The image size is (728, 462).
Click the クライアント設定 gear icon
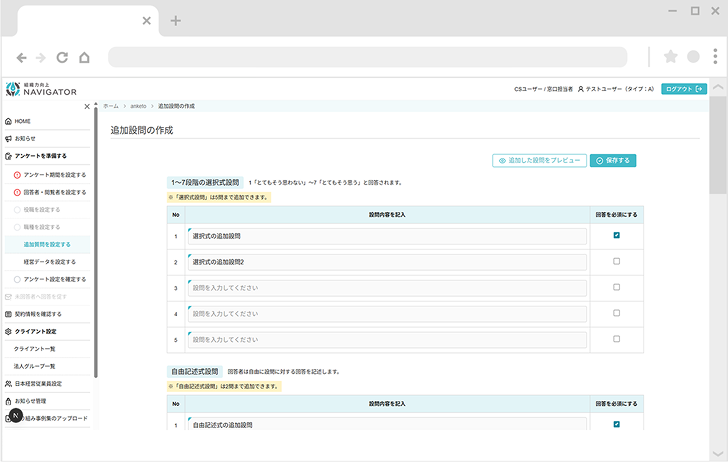click(8, 332)
